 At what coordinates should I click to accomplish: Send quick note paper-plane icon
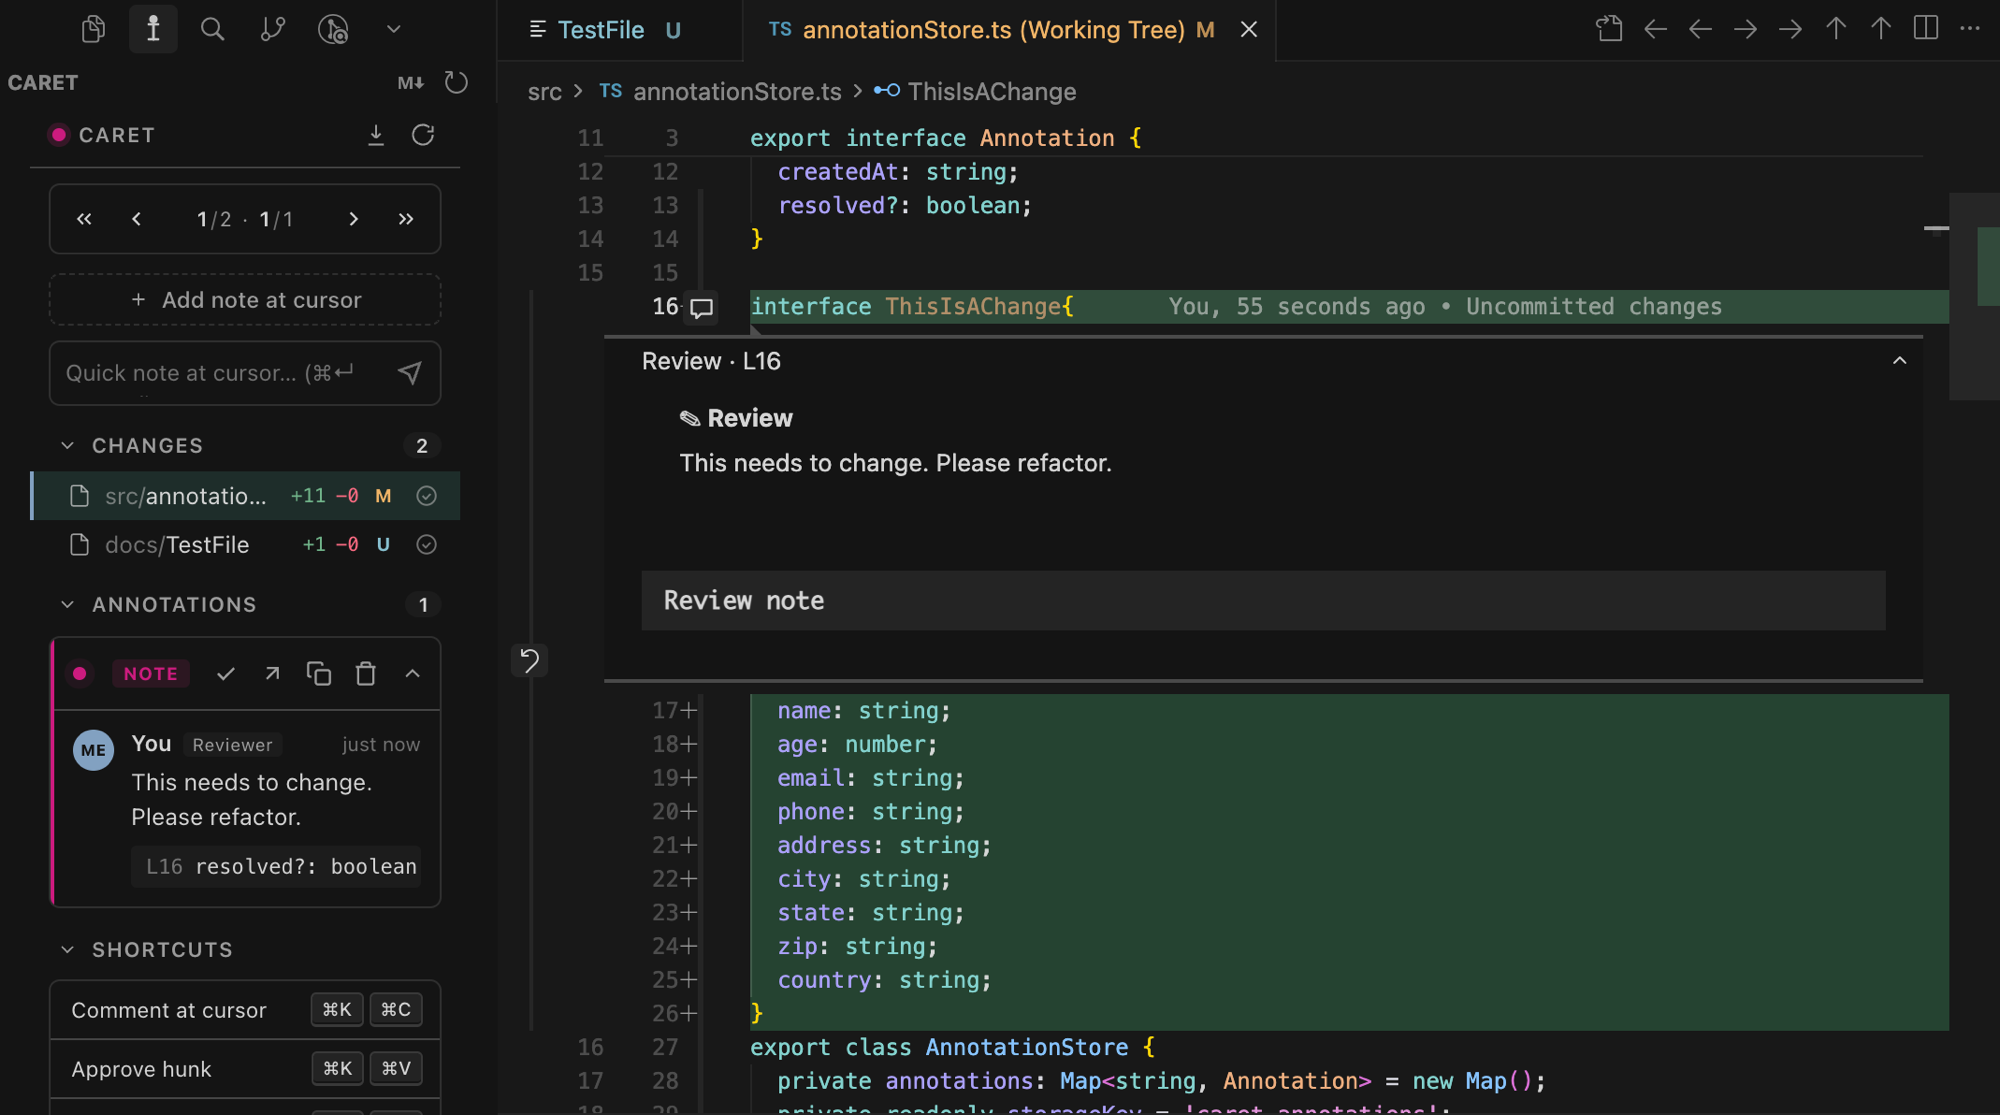(409, 373)
